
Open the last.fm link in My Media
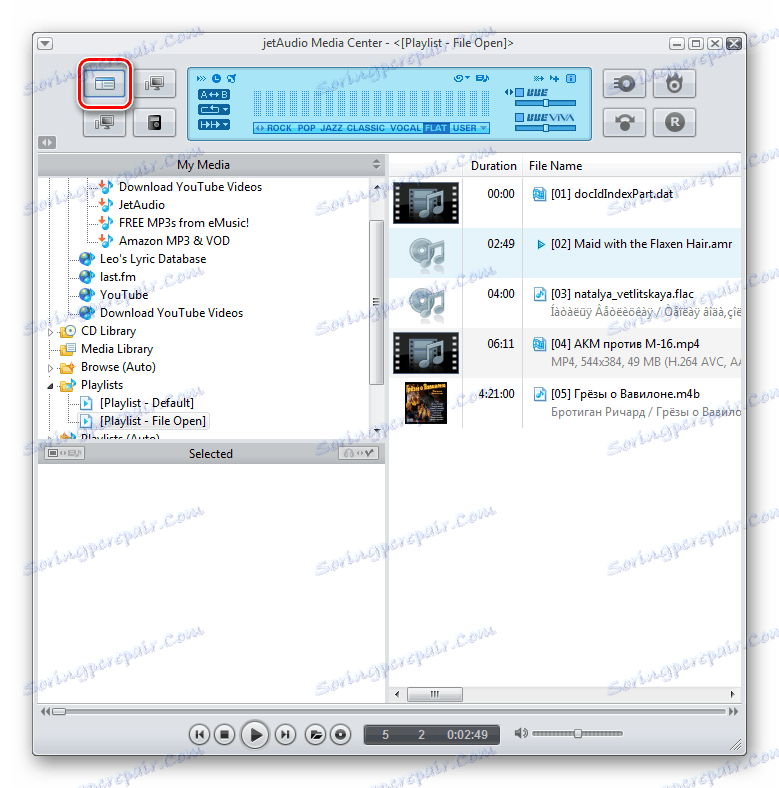(118, 277)
